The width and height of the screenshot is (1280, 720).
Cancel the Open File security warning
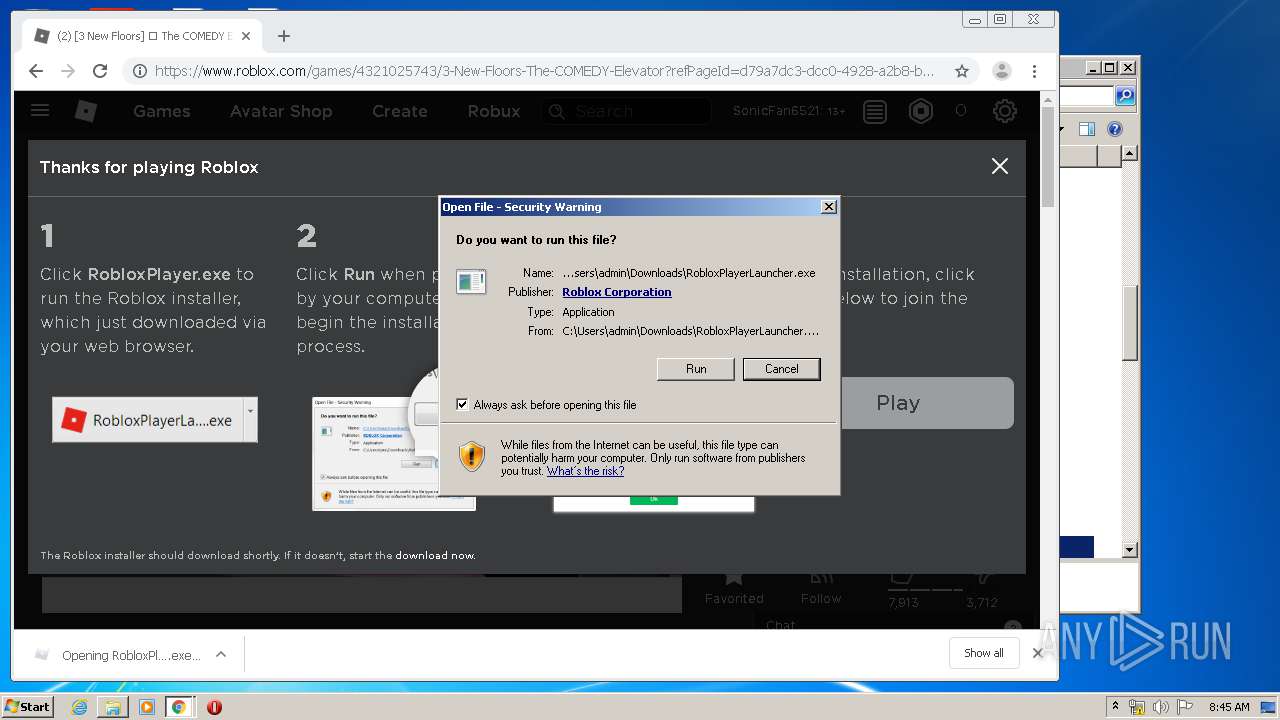[781, 369]
